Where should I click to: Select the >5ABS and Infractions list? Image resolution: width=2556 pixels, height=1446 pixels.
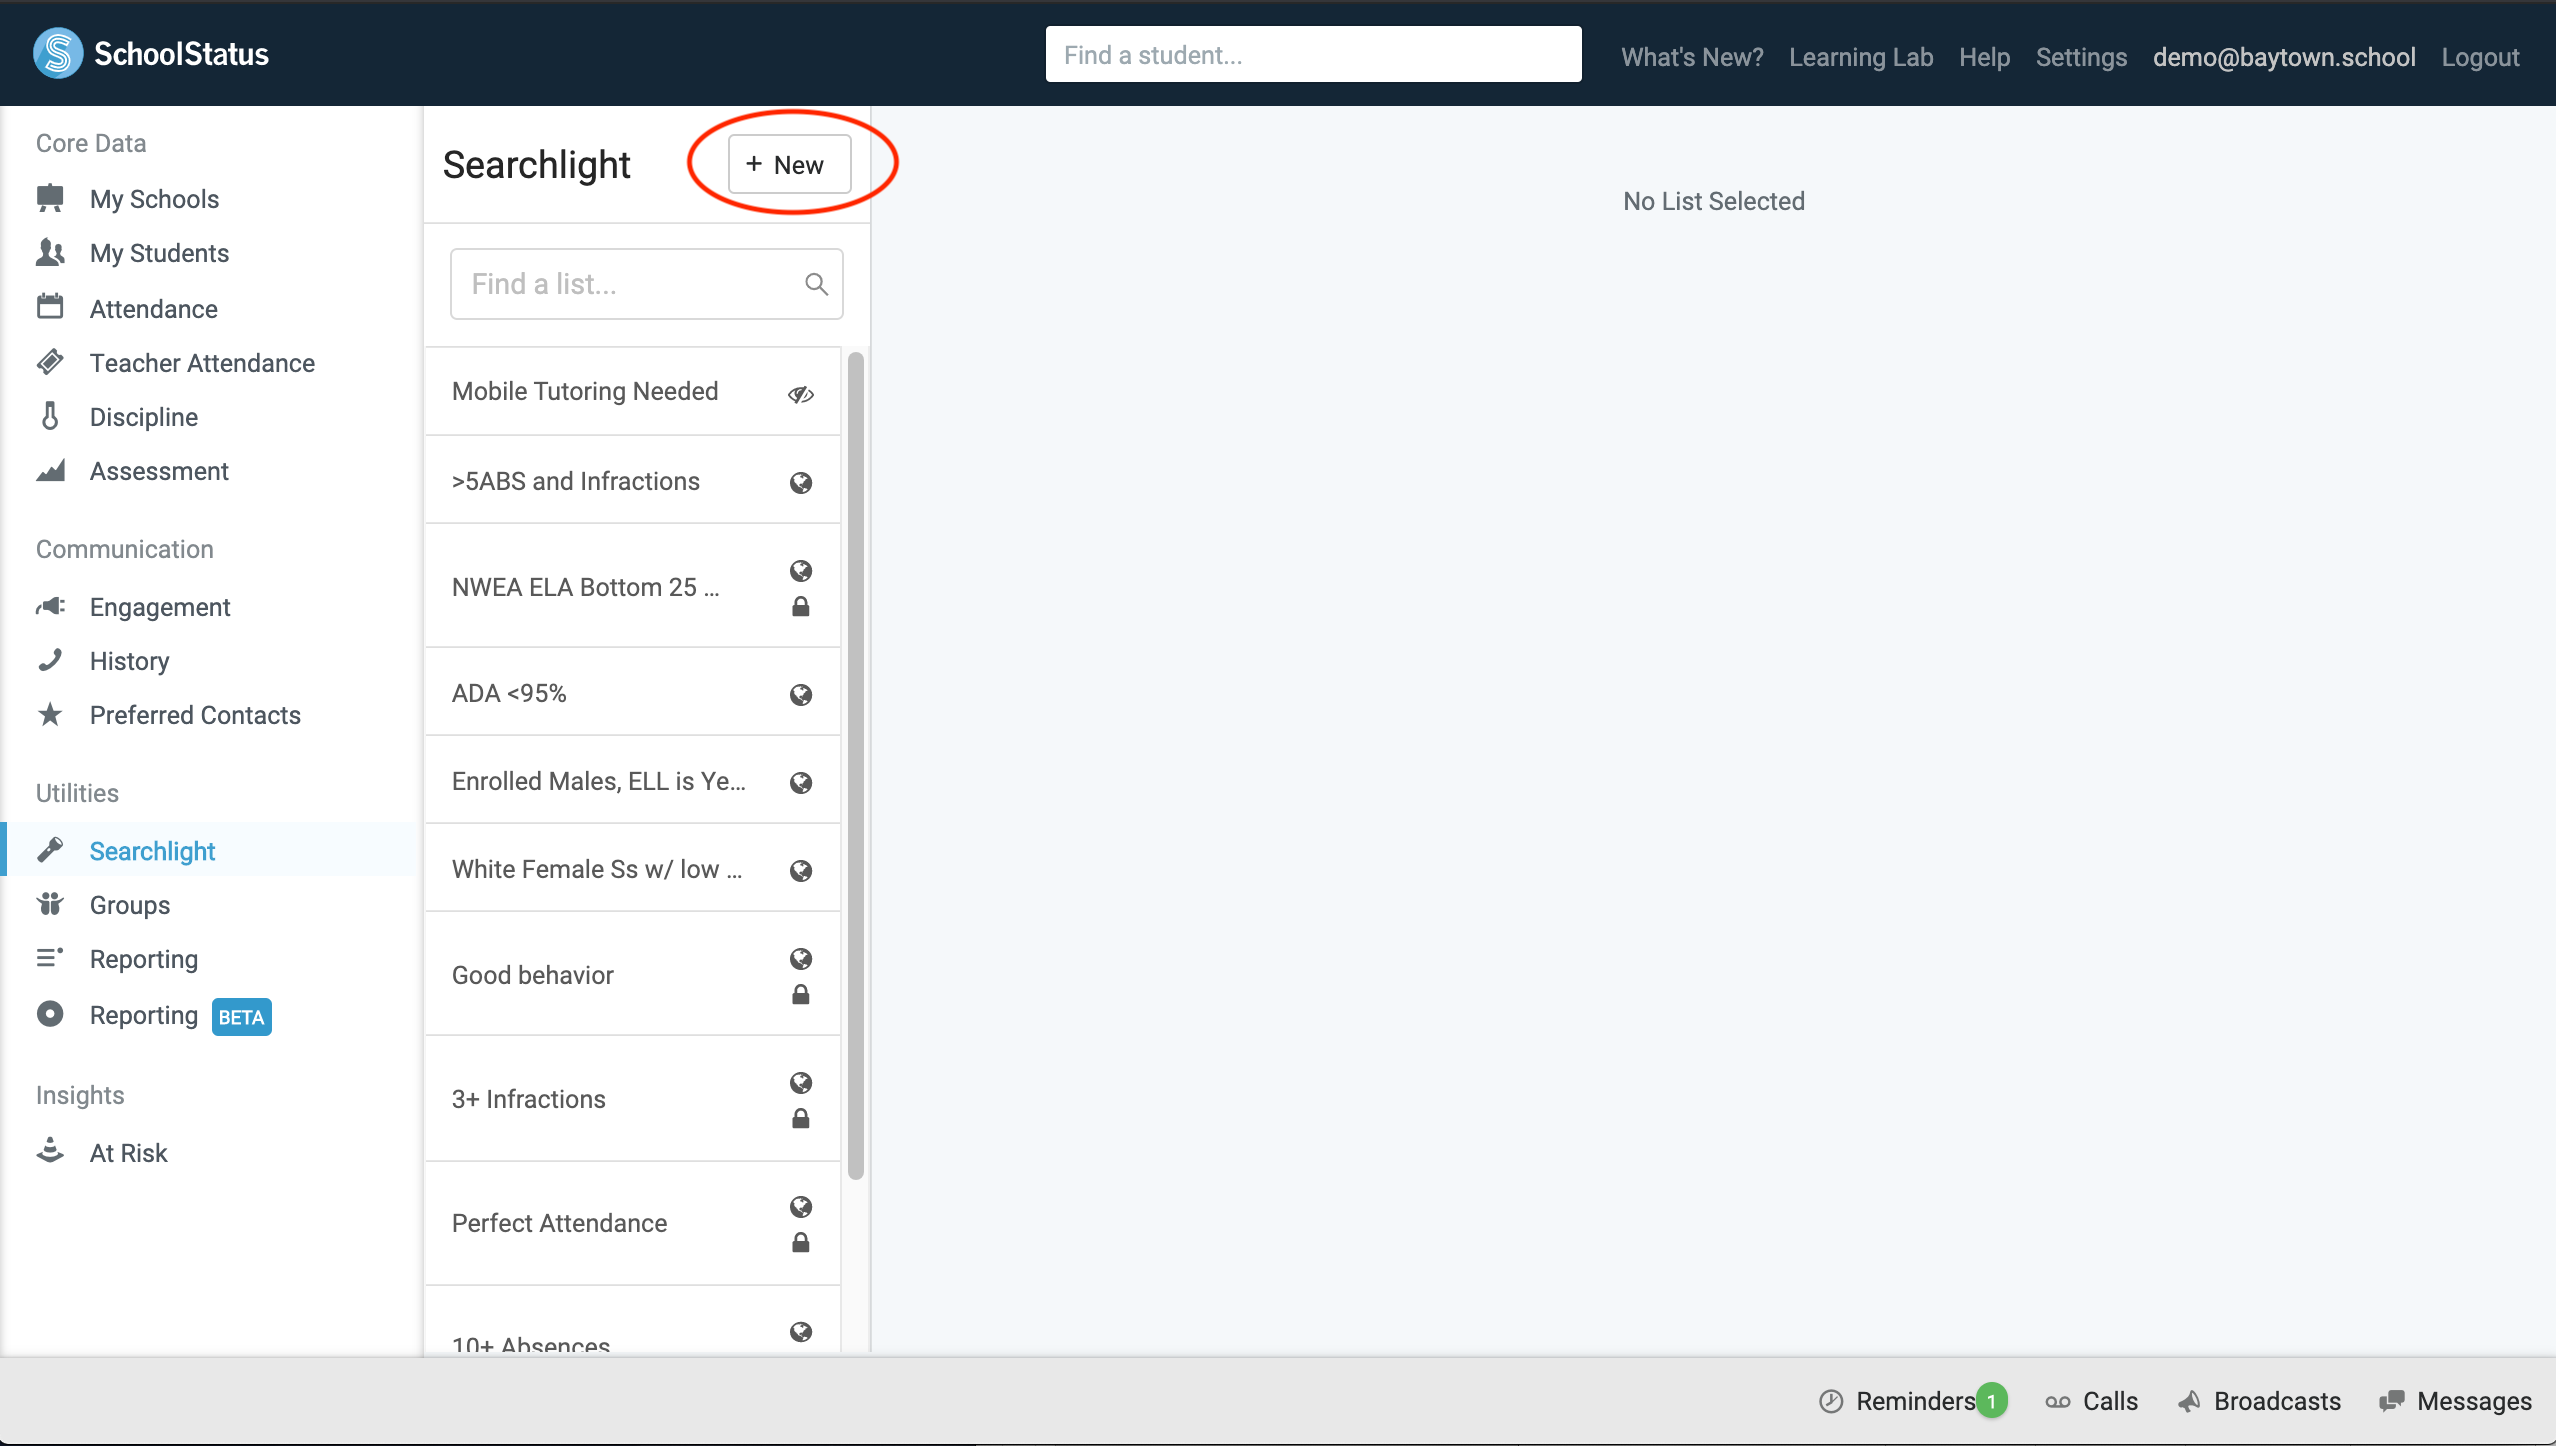click(x=633, y=480)
